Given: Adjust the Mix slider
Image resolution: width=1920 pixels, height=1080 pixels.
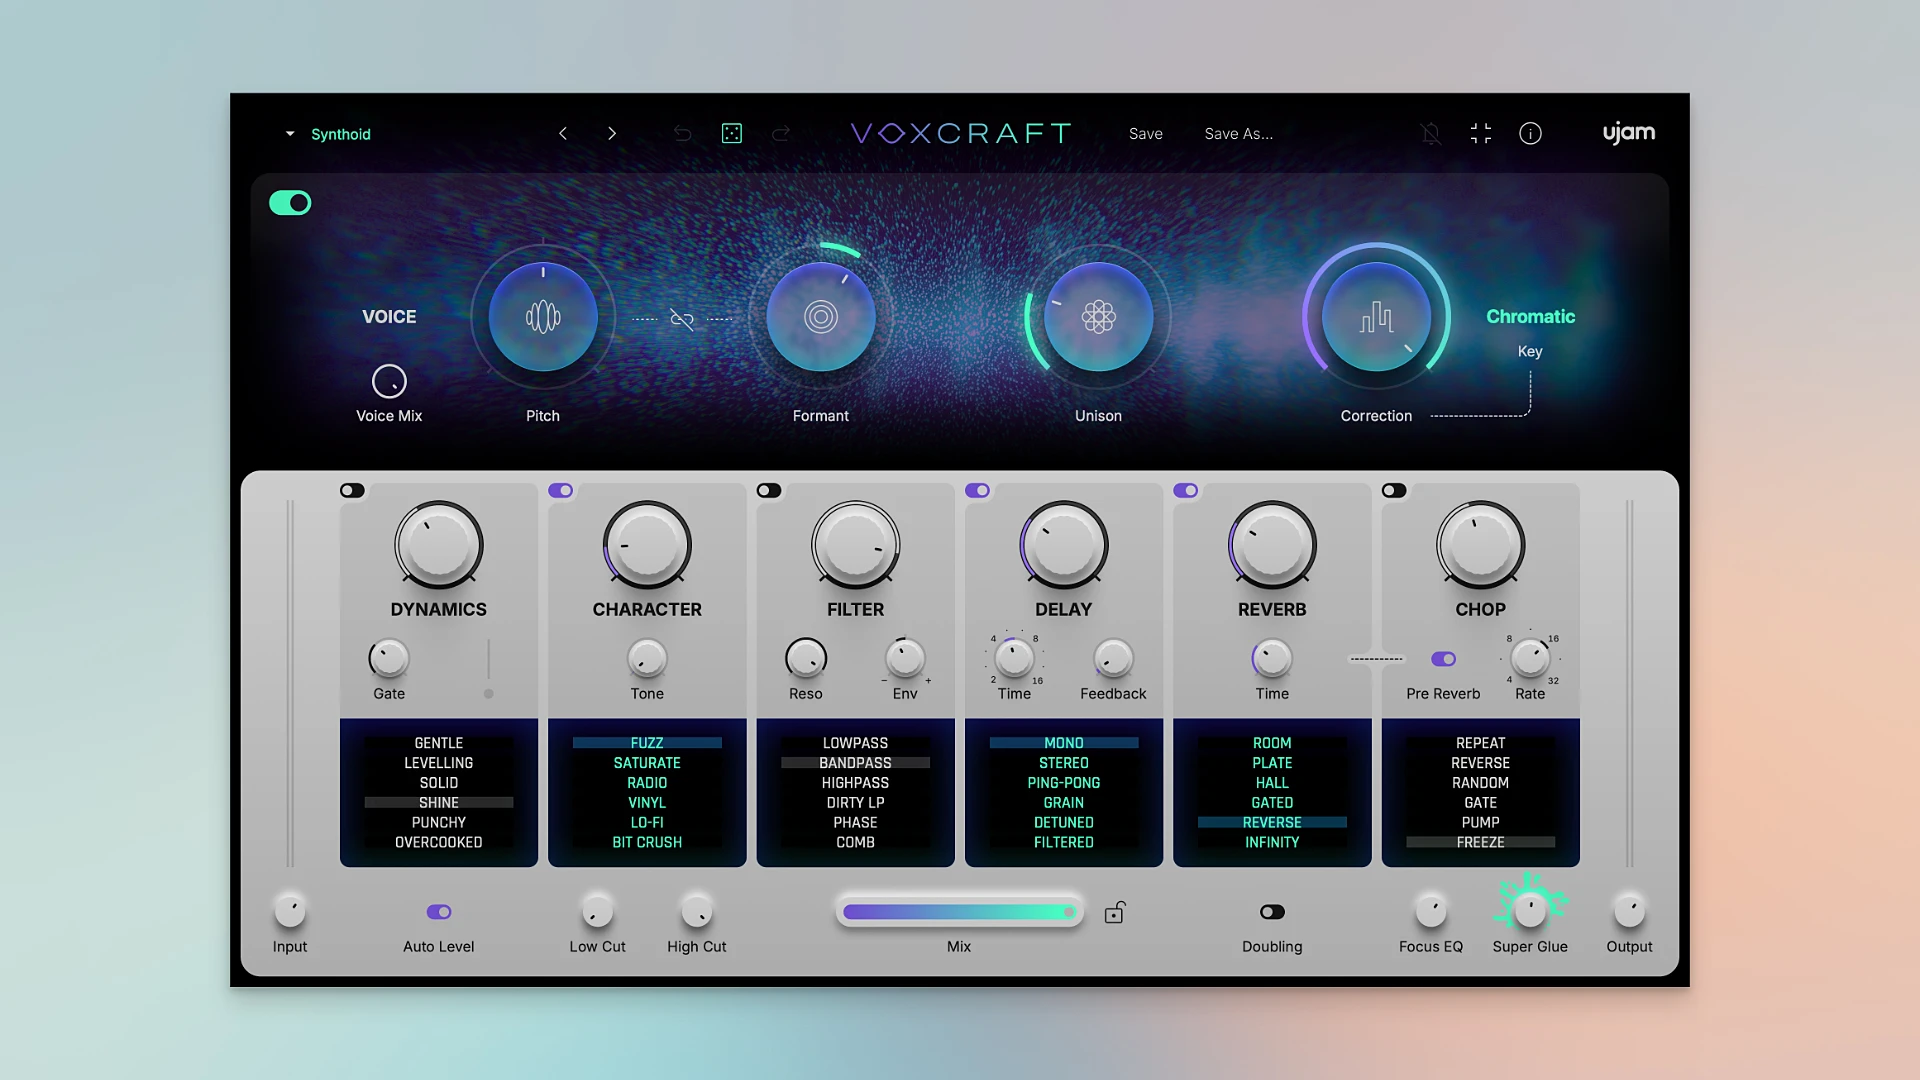Looking at the screenshot, I should coord(960,911).
